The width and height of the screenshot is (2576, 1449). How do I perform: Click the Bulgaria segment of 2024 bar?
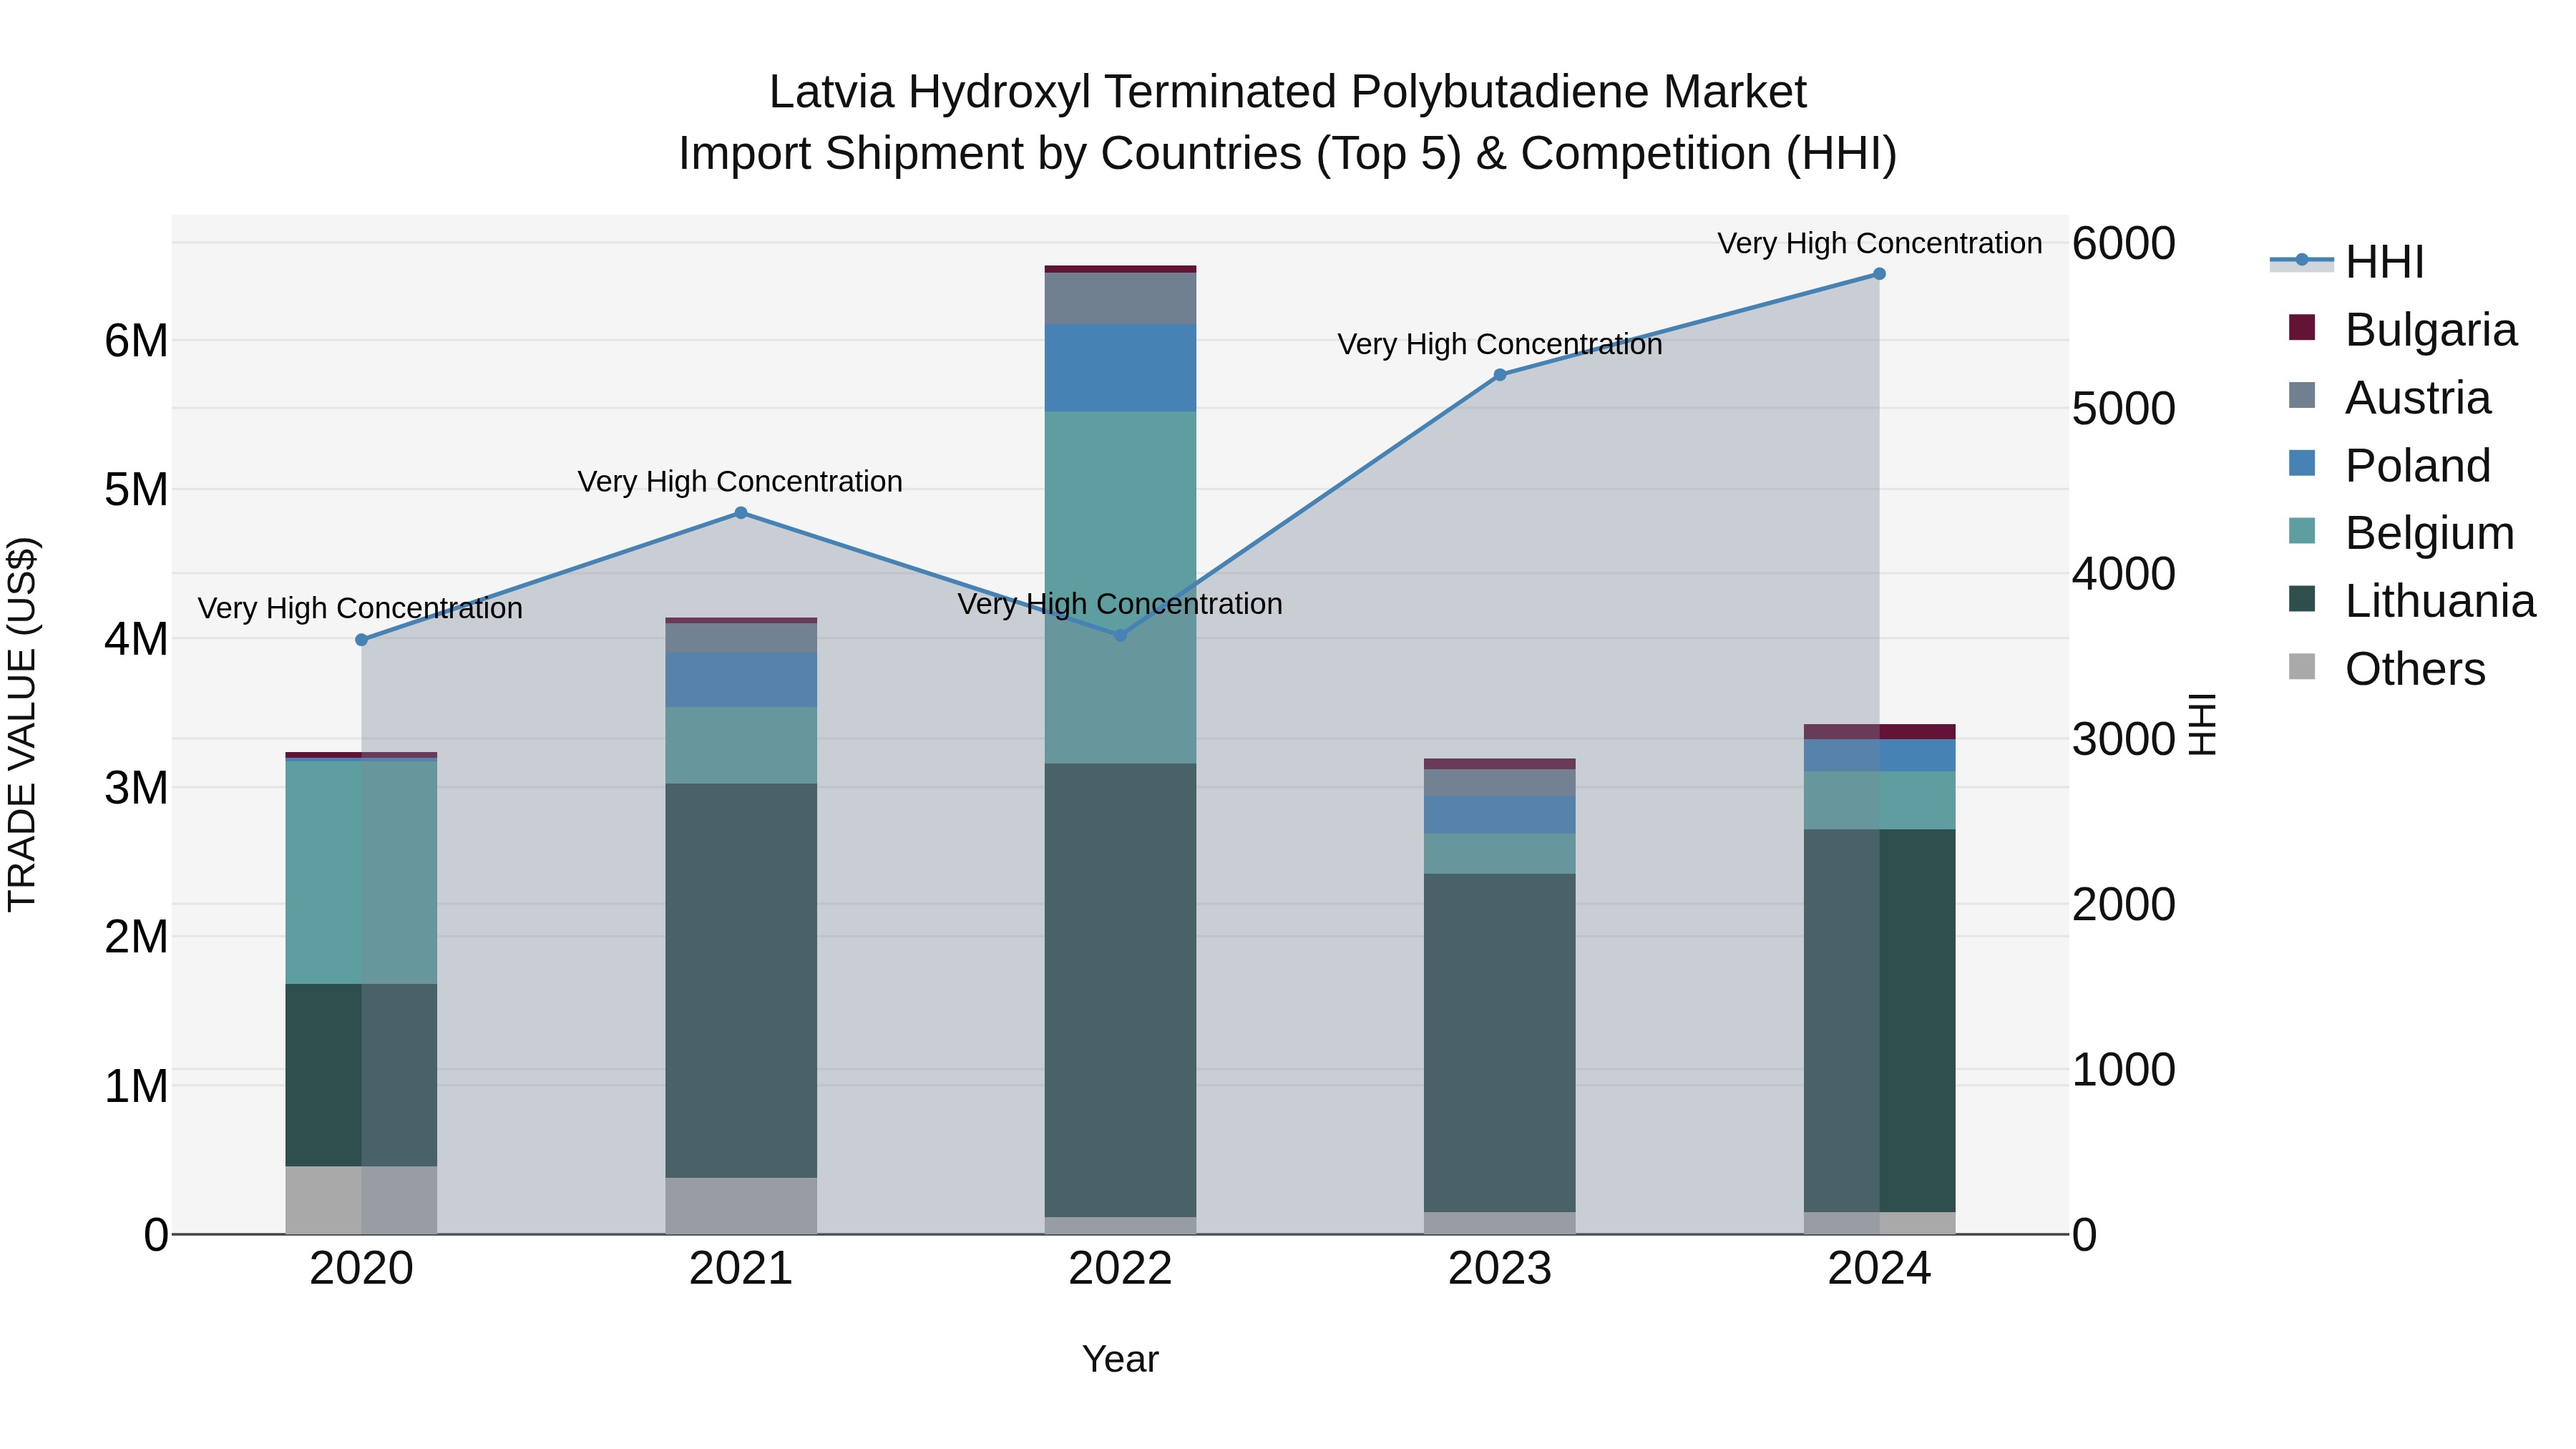pyautogui.click(x=1880, y=732)
